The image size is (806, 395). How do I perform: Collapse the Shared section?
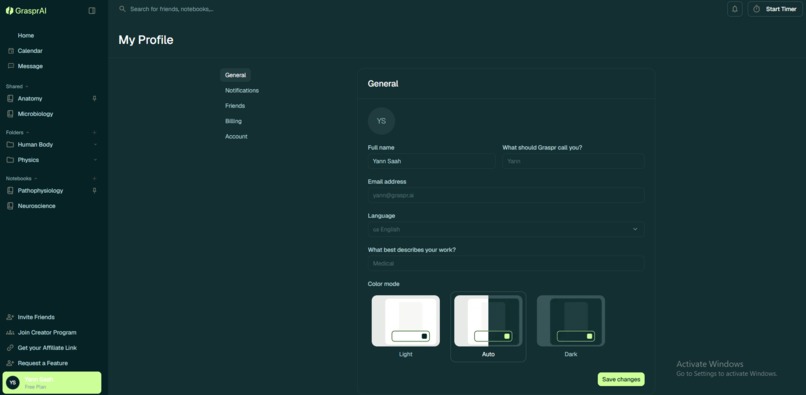27,87
